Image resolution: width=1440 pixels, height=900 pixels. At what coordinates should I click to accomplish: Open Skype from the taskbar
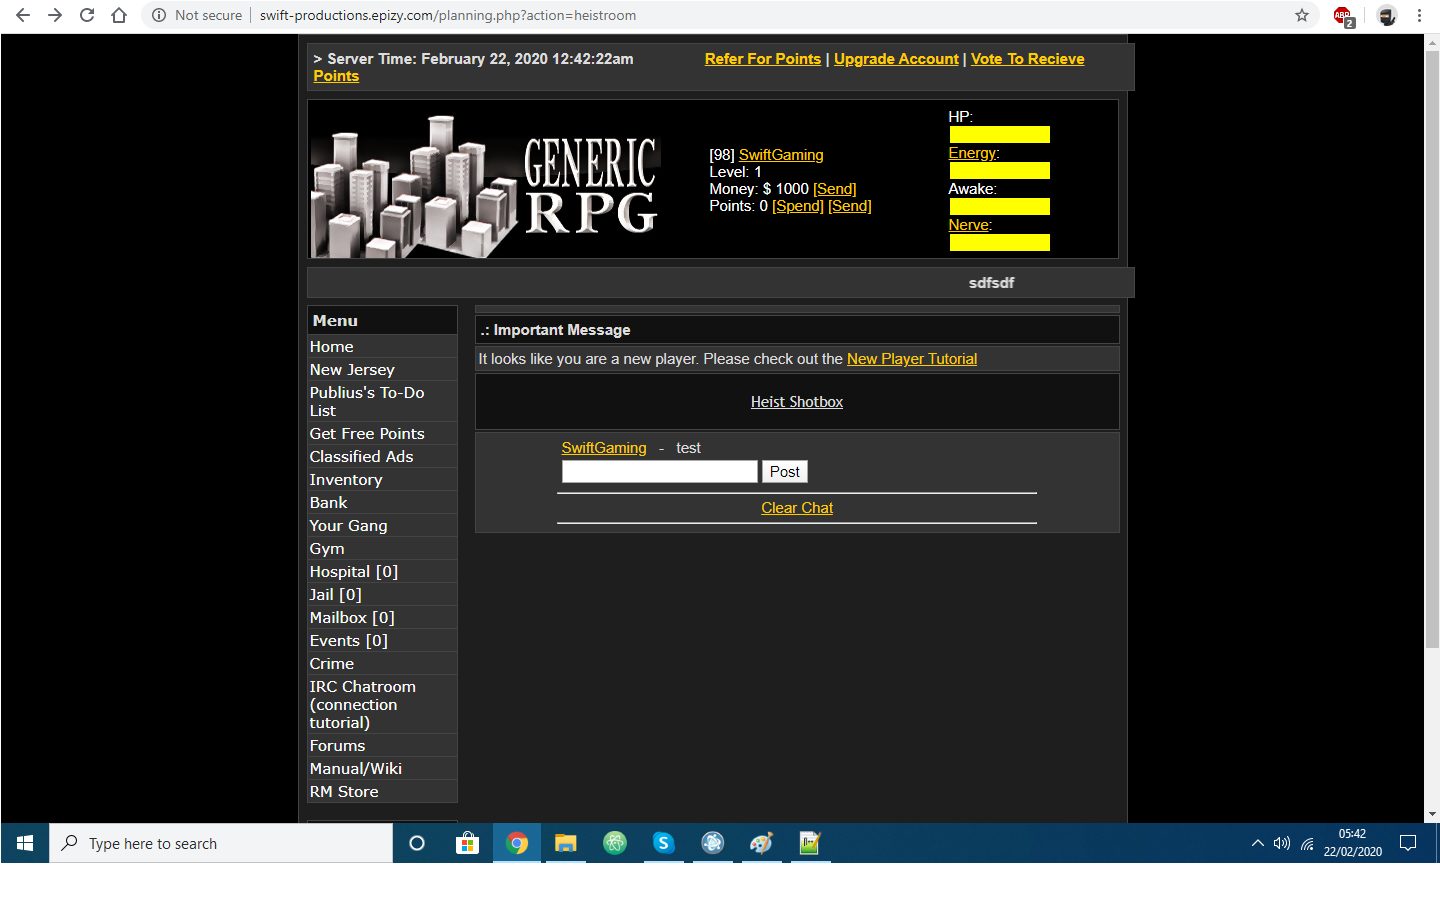coord(663,843)
